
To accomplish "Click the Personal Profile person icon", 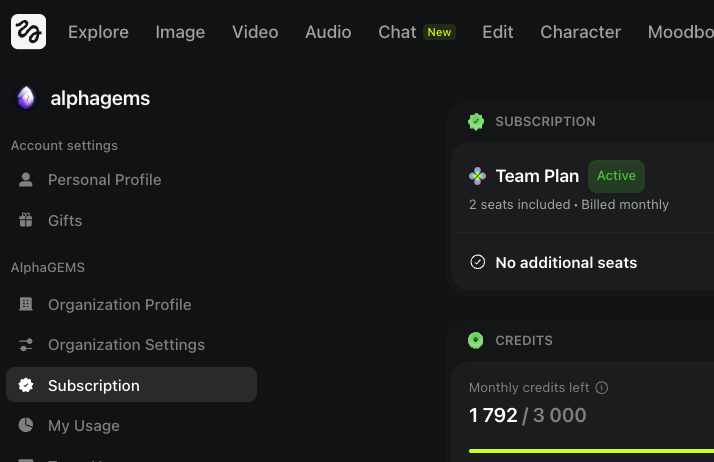I will point(26,179).
